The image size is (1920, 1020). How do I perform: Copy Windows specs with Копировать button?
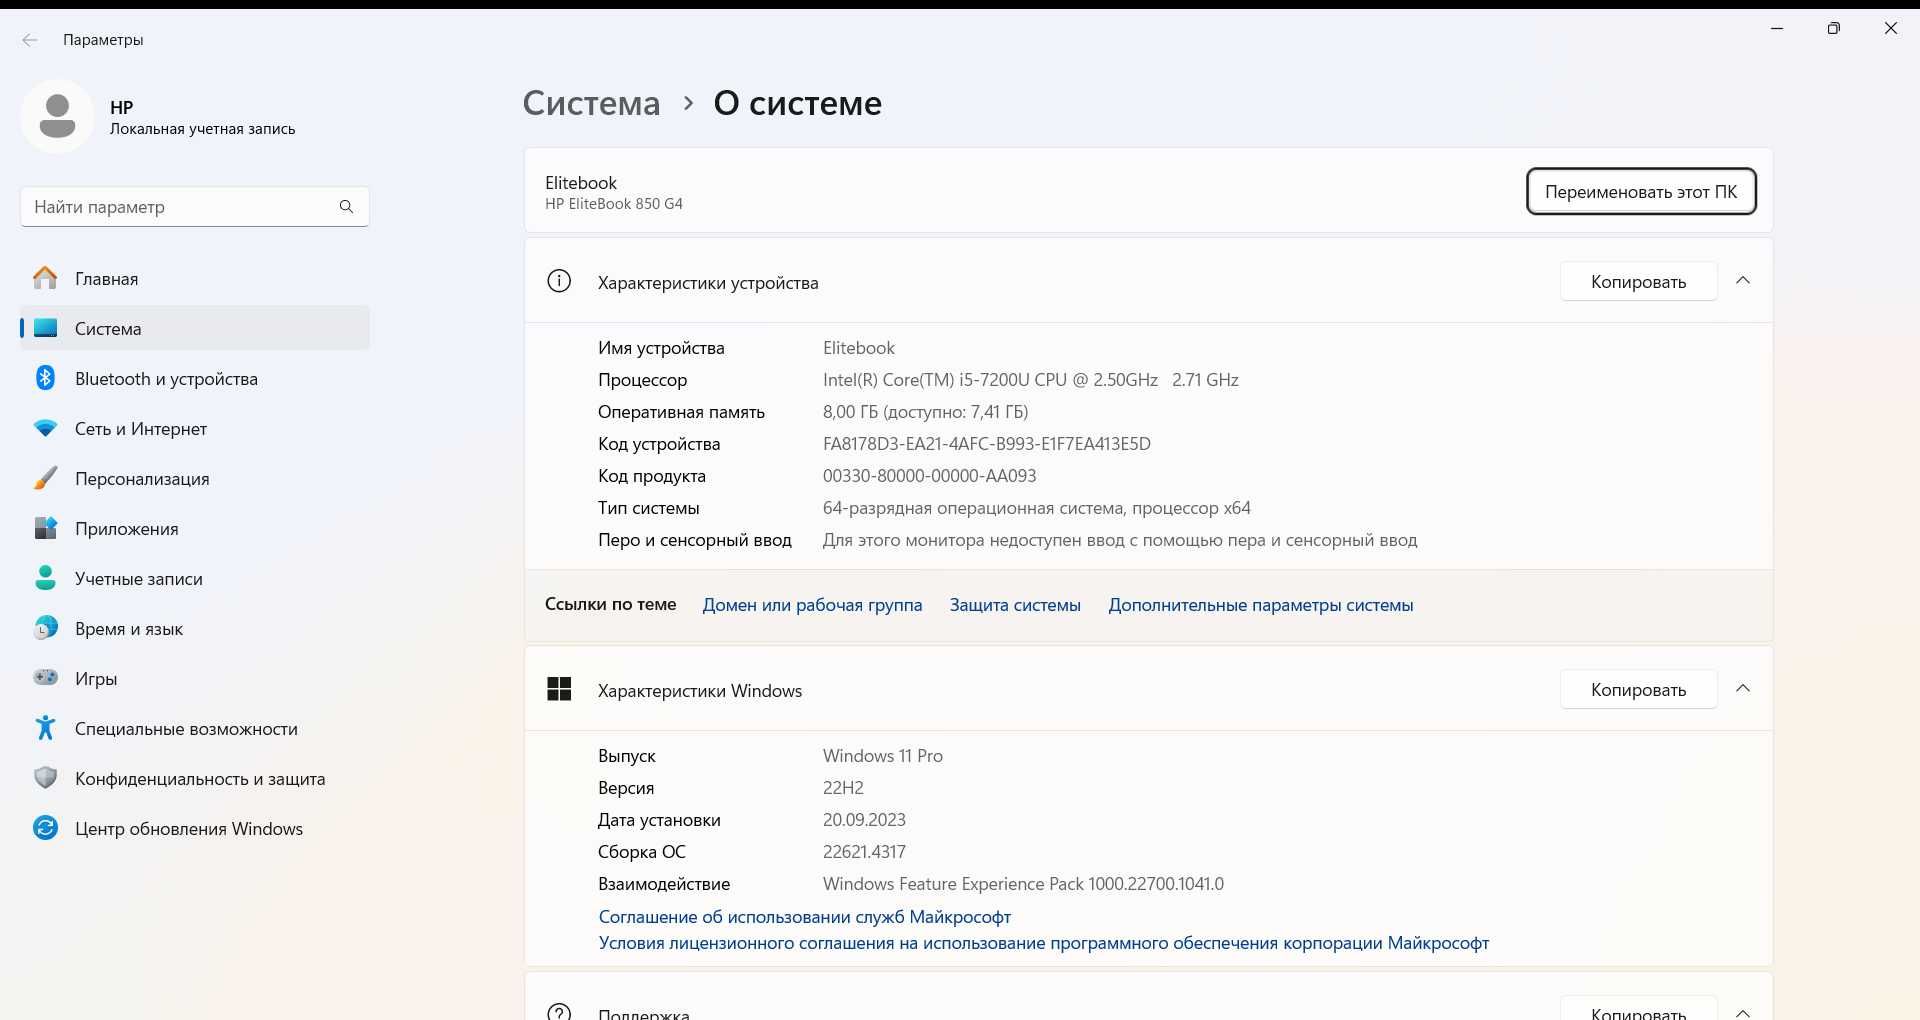(1638, 689)
